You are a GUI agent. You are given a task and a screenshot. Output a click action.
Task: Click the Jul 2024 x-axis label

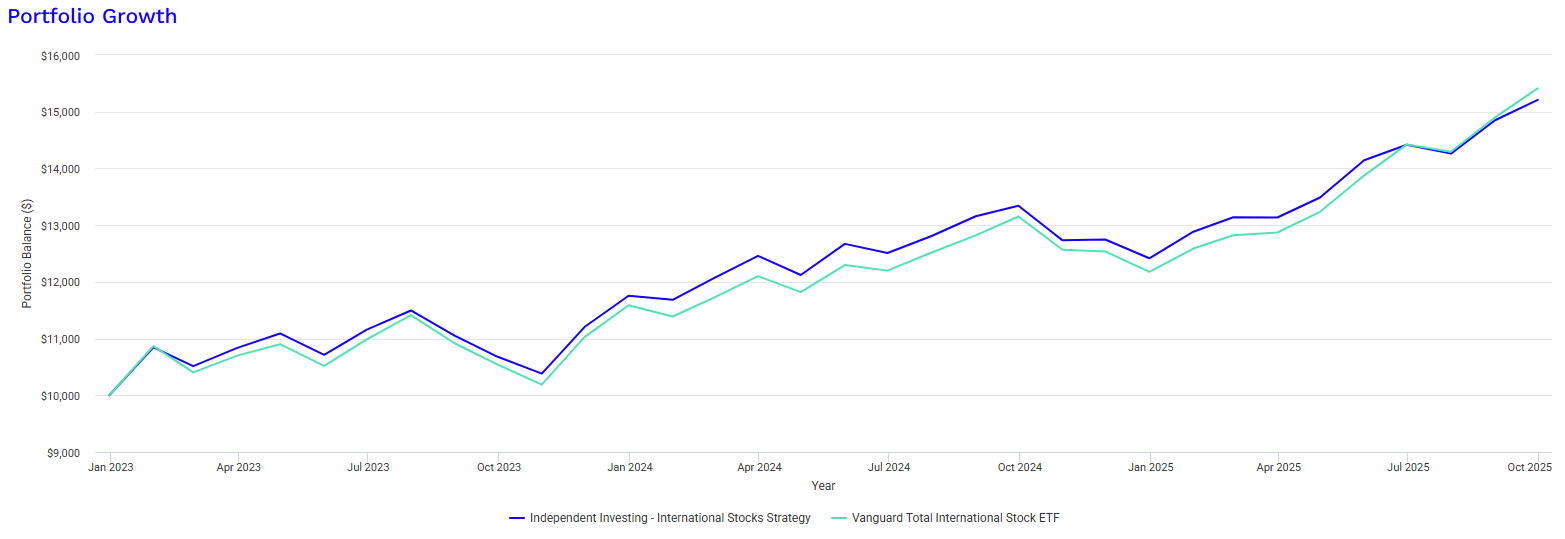pos(888,467)
